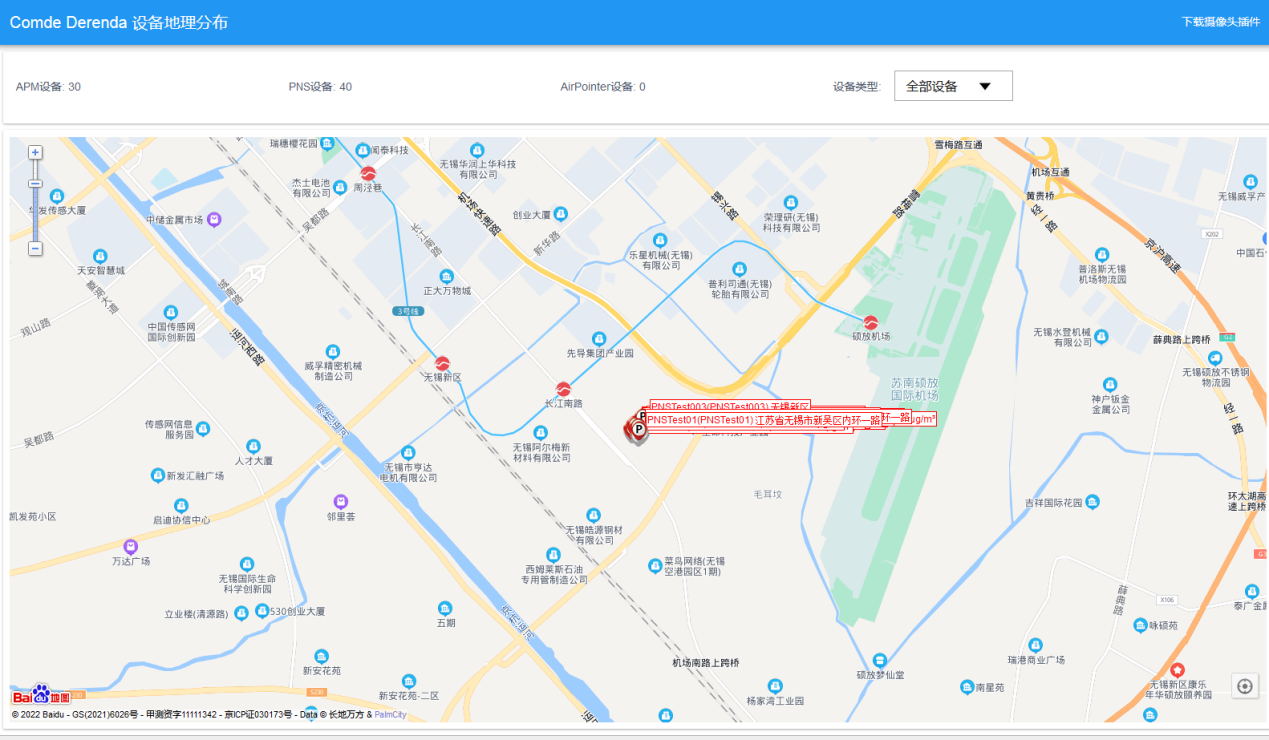Click the PNSTest003 device label
Viewport: 1269px width, 740px height.
tap(730, 407)
